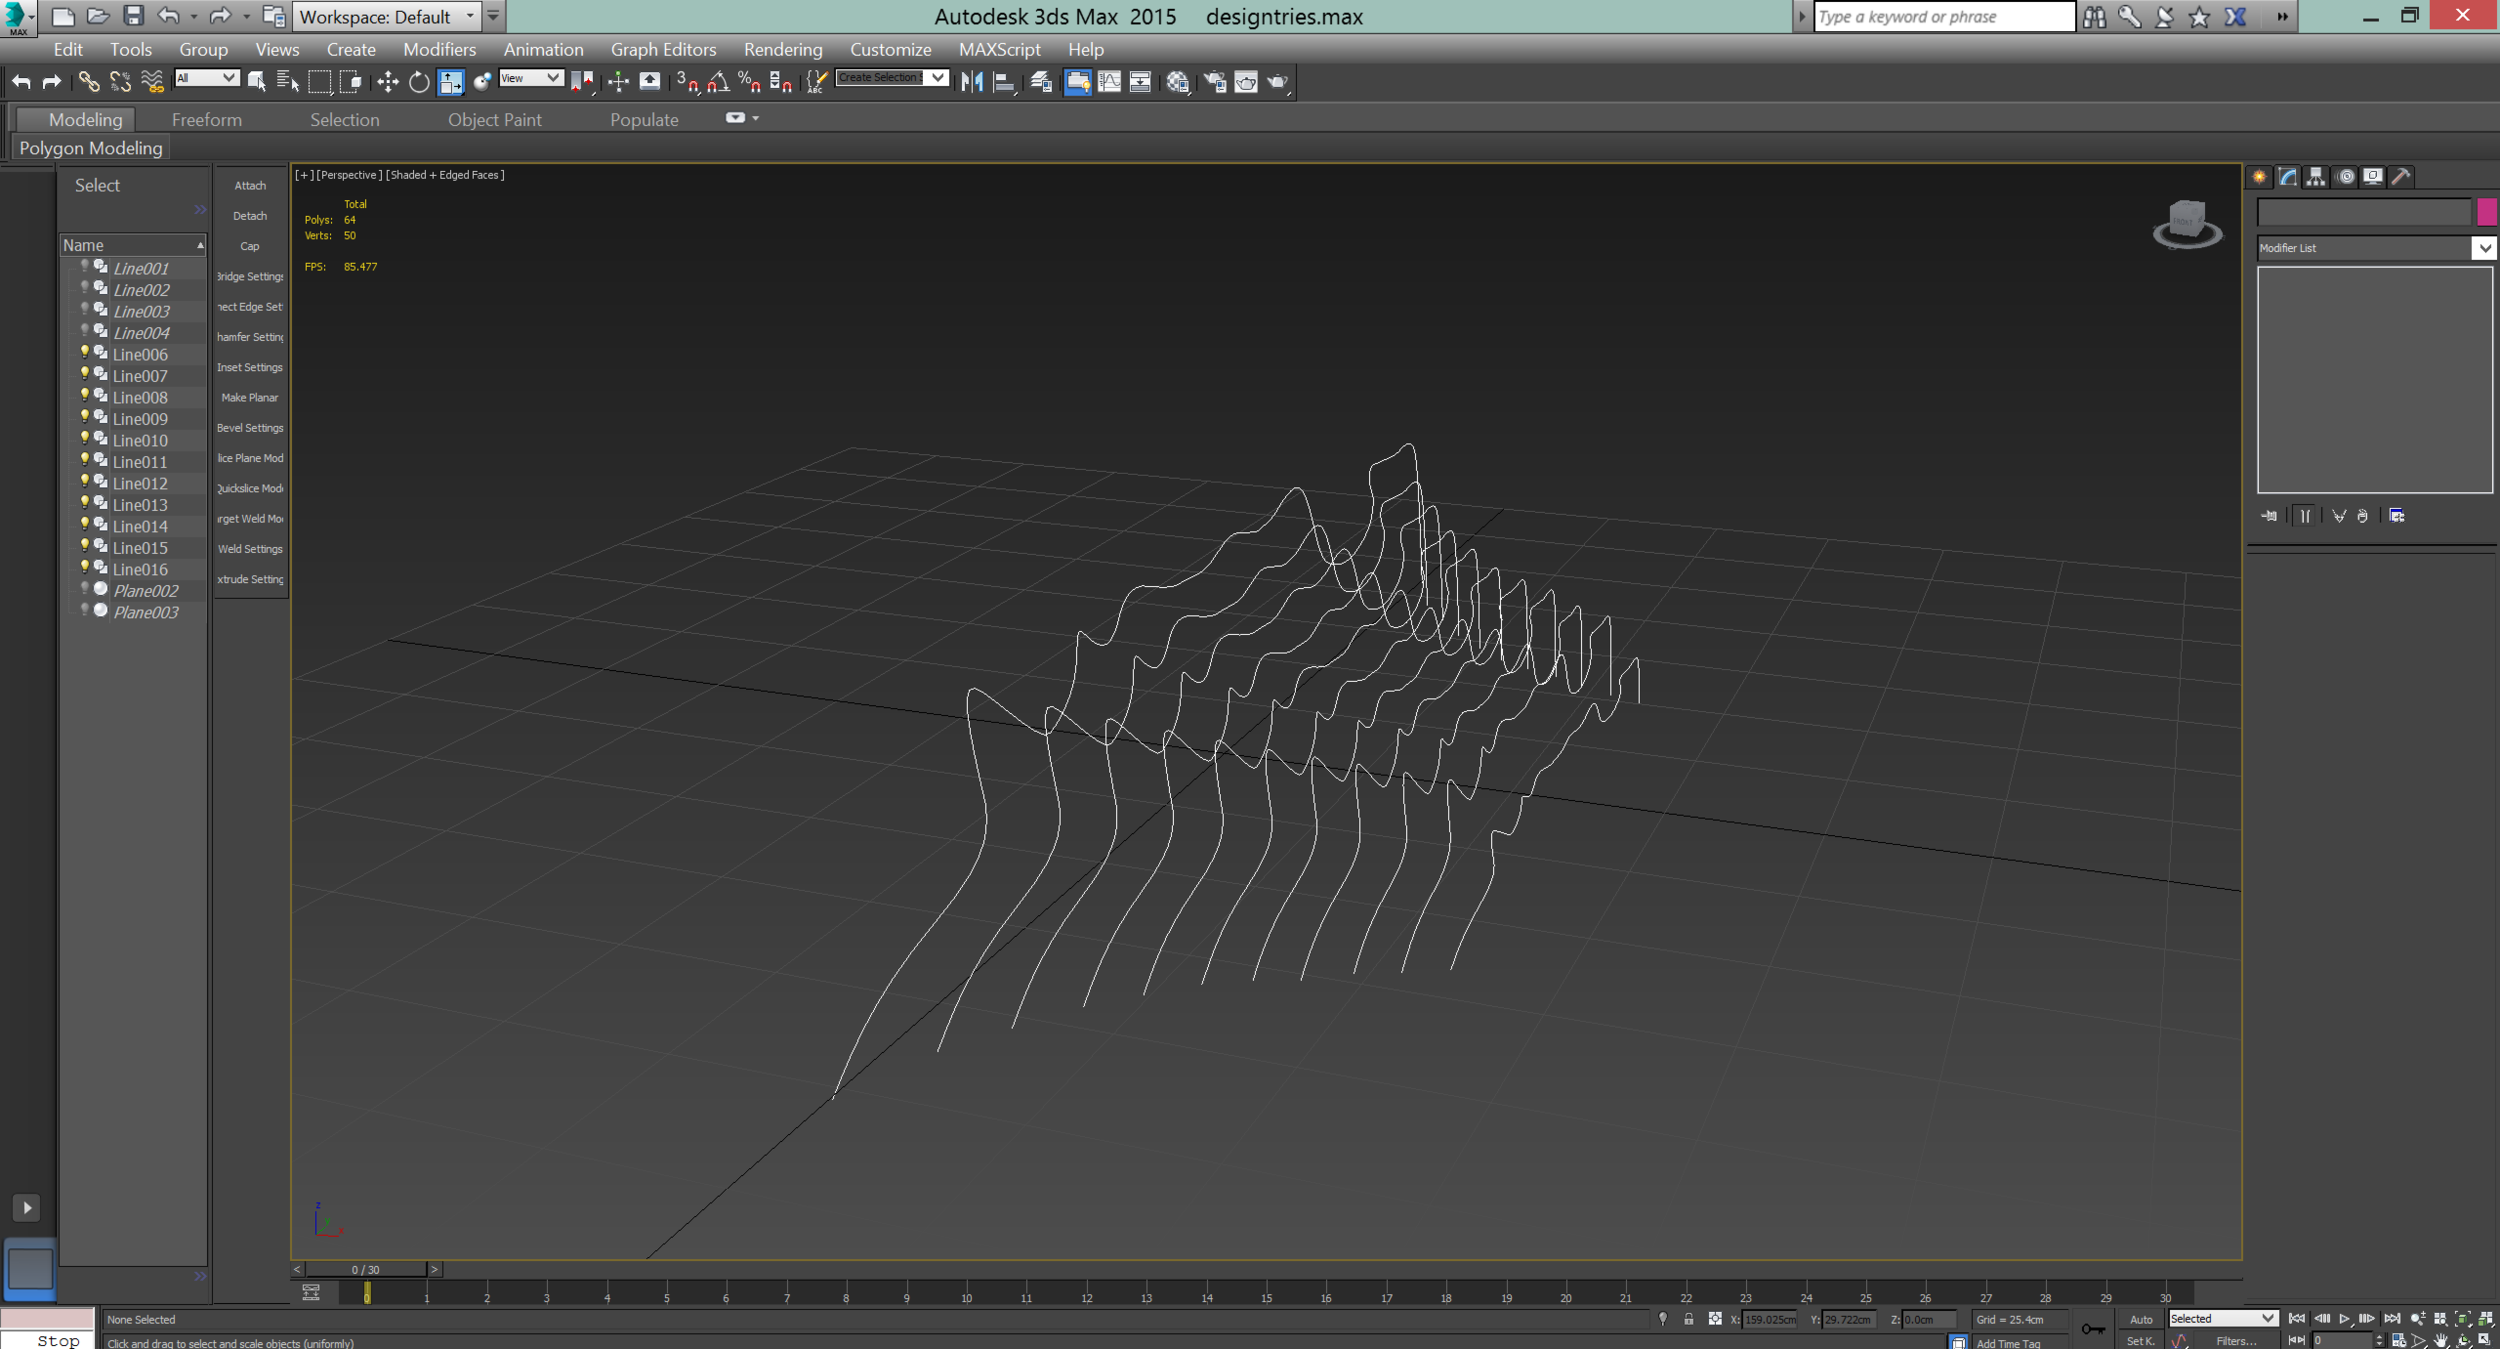Select the Move tool in main toolbar
2500x1349 pixels.
click(387, 82)
